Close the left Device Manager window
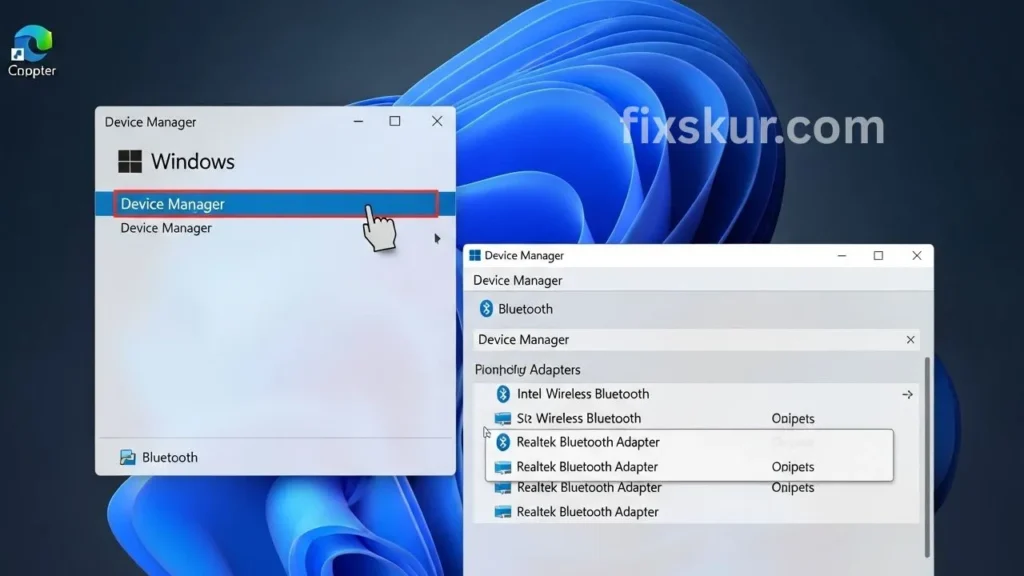This screenshot has height=576, width=1024. pos(437,121)
